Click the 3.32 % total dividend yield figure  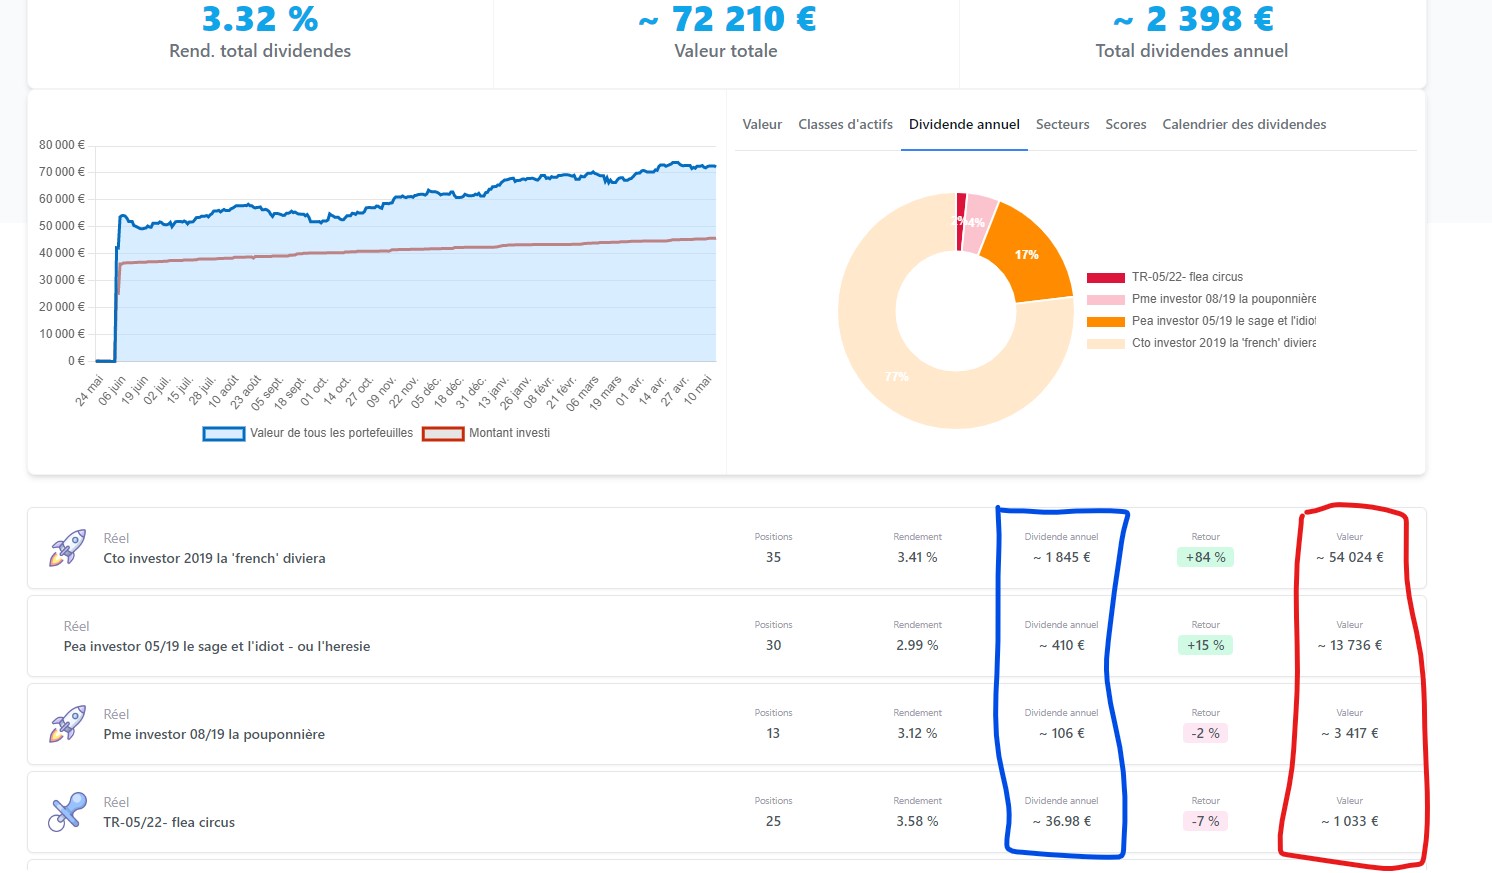(x=260, y=19)
